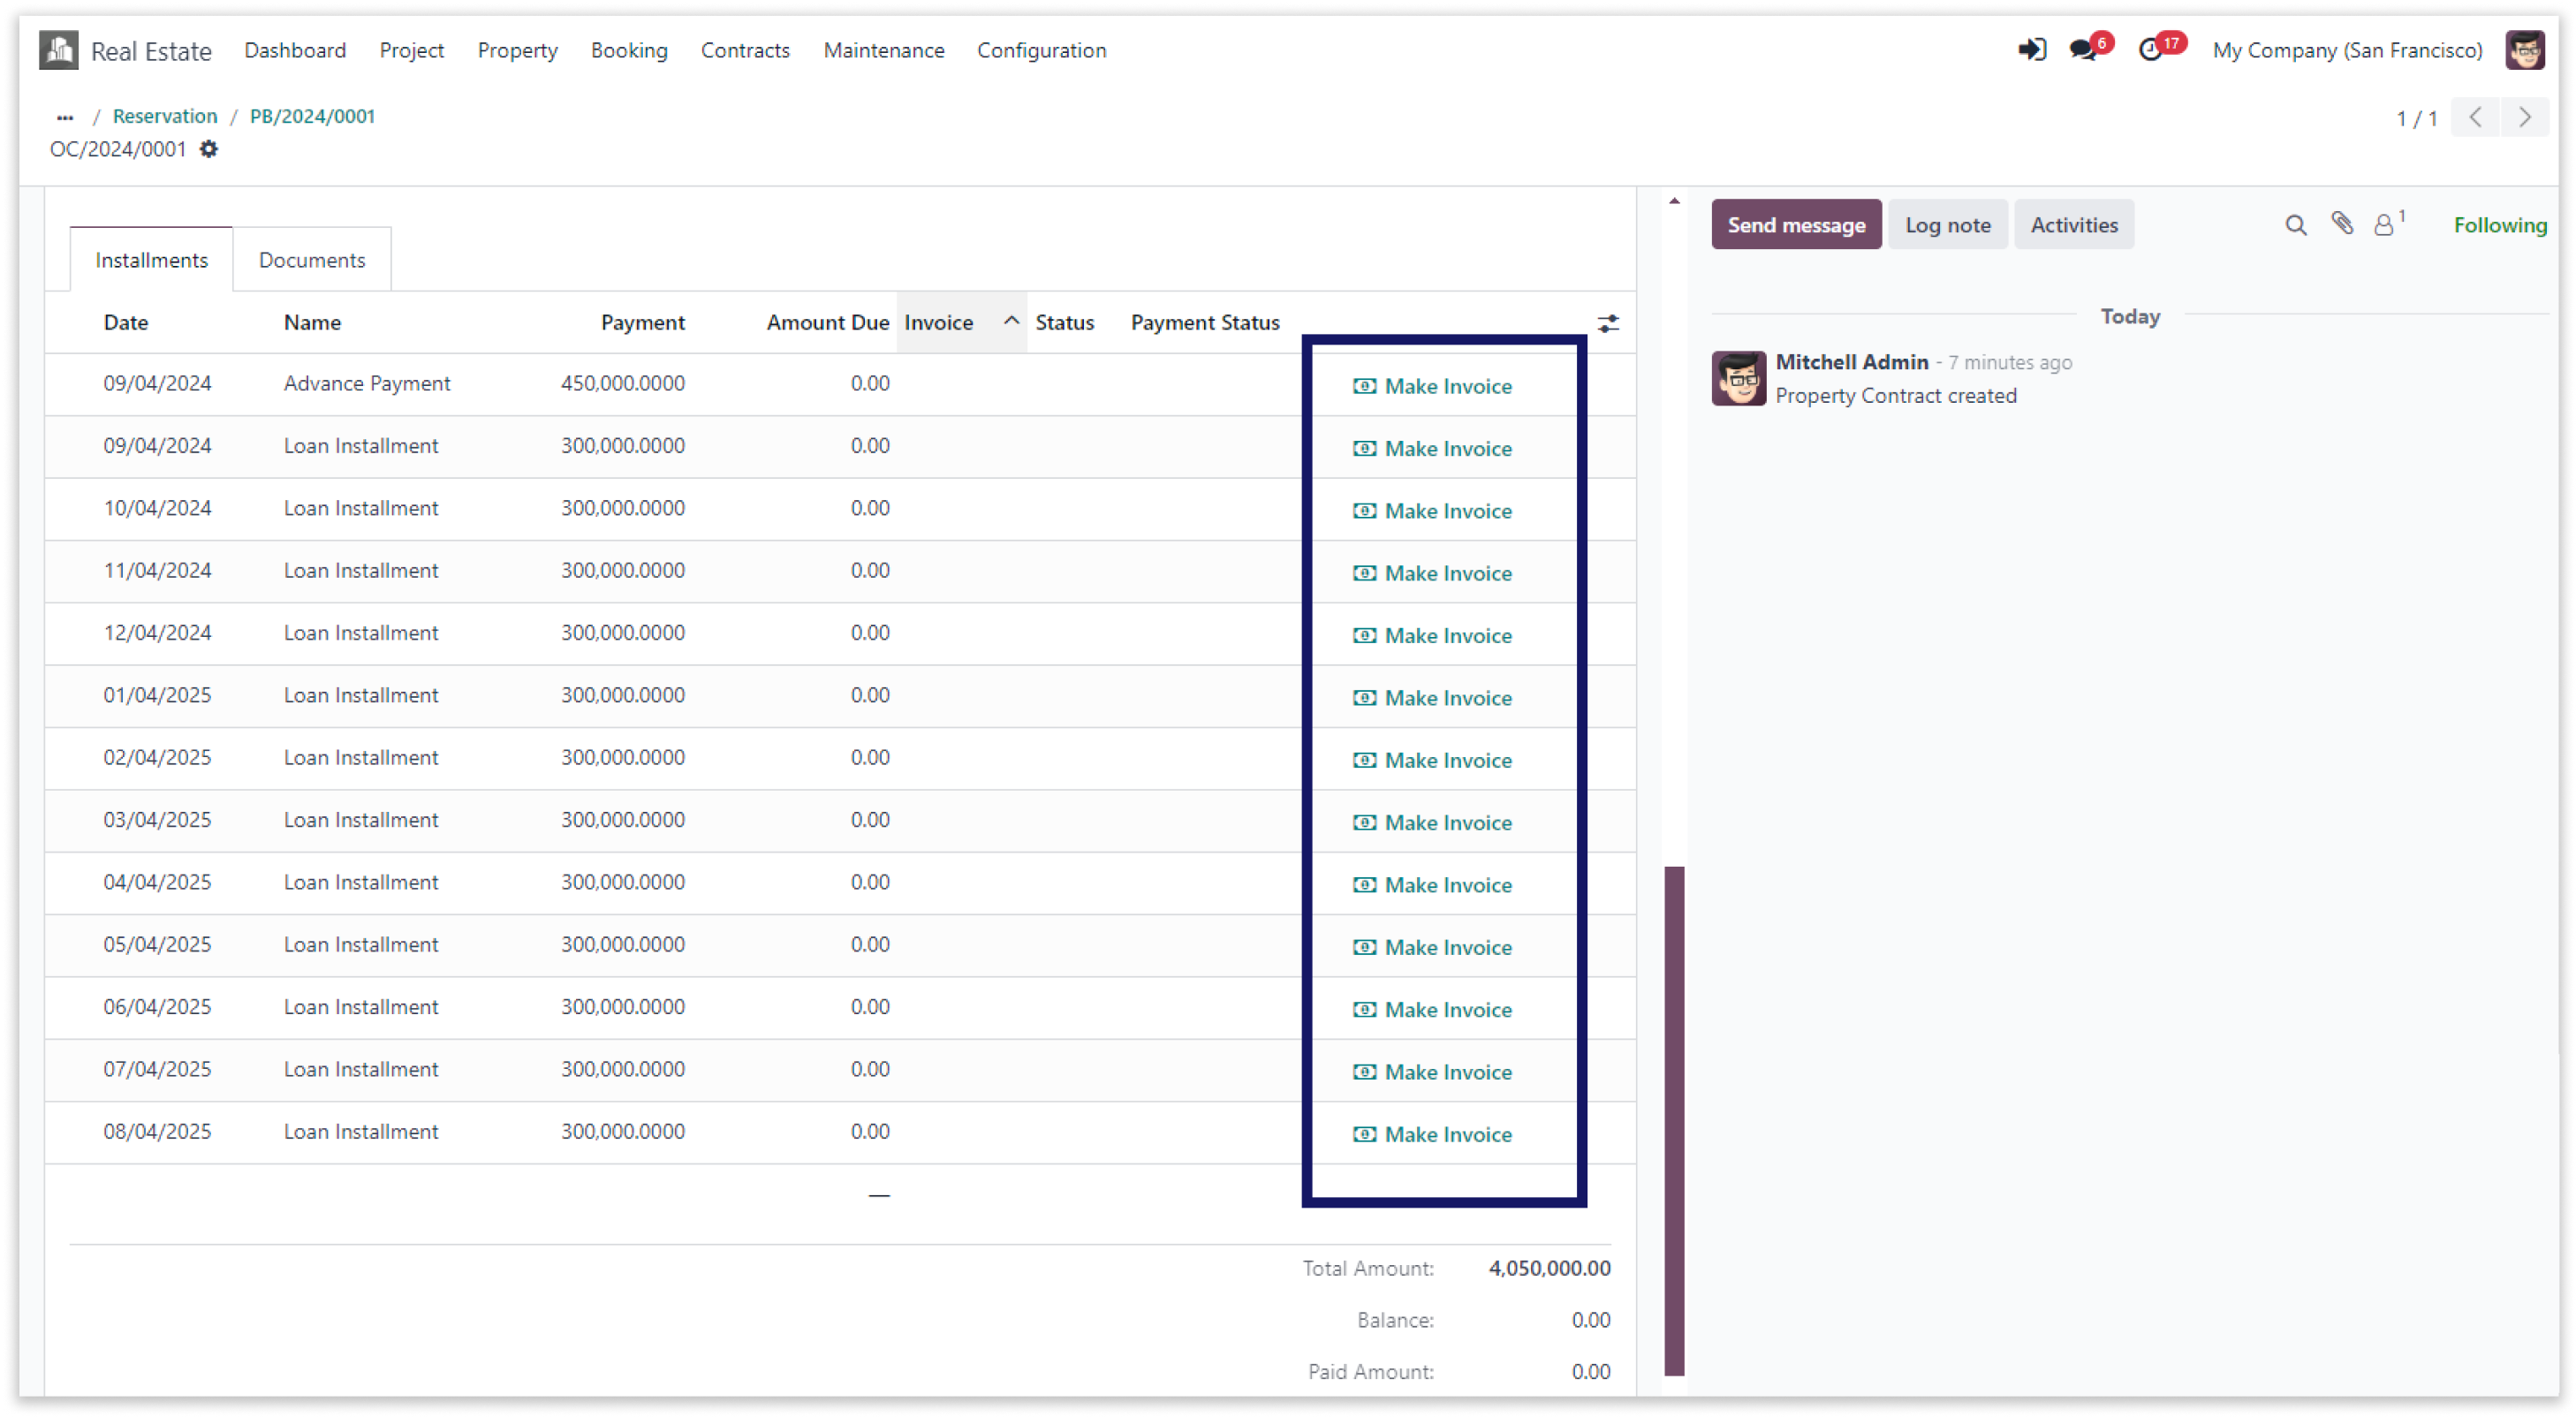Click the 1 / 1 pager counter
2576x1417 pixels.
2417,118
